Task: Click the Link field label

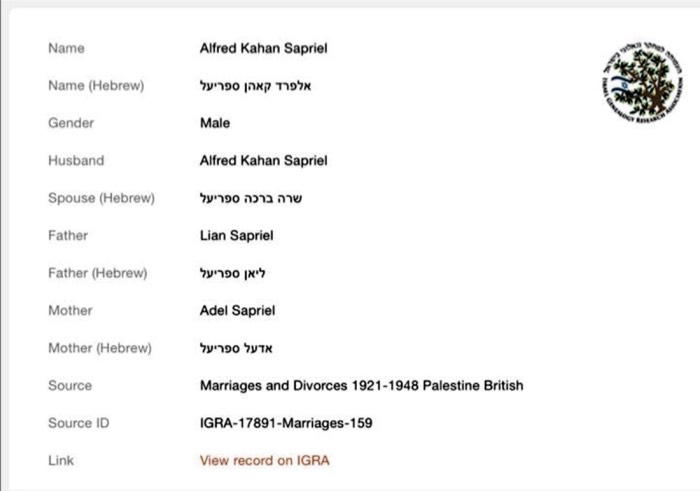Action: click(x=61, y=461)
